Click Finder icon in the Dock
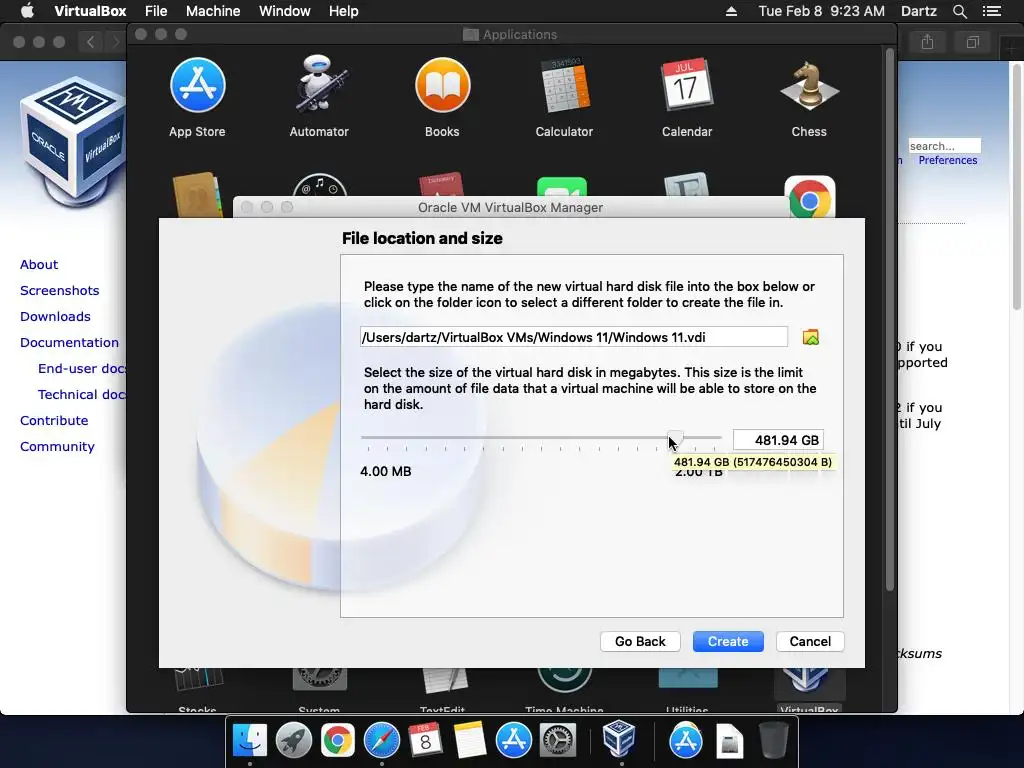This screenshot has width=1024, height=768. 249,741
